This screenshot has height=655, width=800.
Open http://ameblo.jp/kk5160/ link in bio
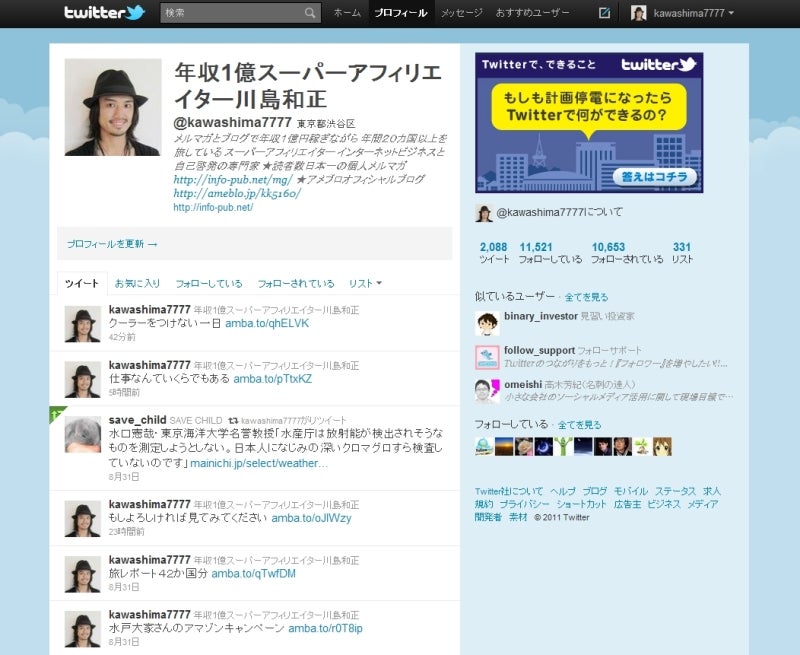237,193
